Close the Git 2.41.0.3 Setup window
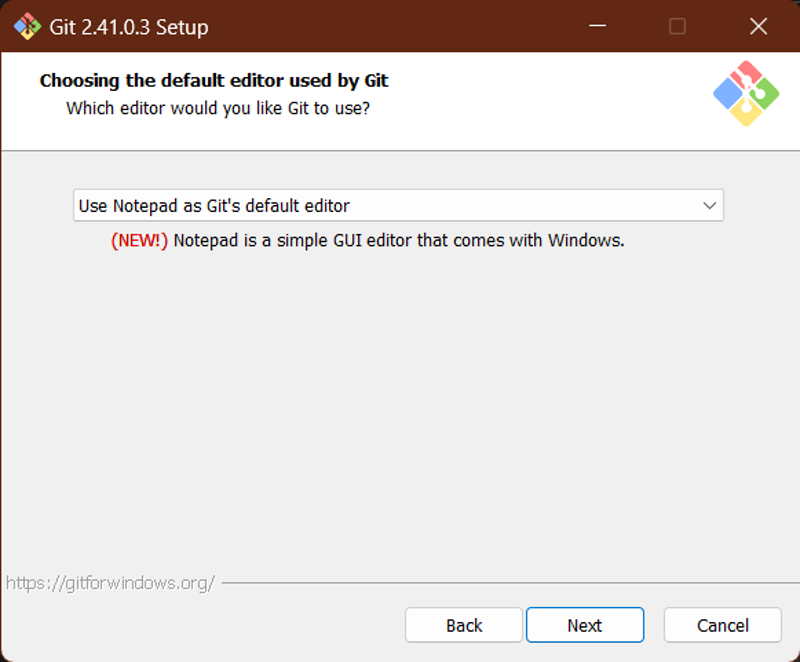Image resolution: width=800 pixels, height=662 pixels. pos(759,26)
